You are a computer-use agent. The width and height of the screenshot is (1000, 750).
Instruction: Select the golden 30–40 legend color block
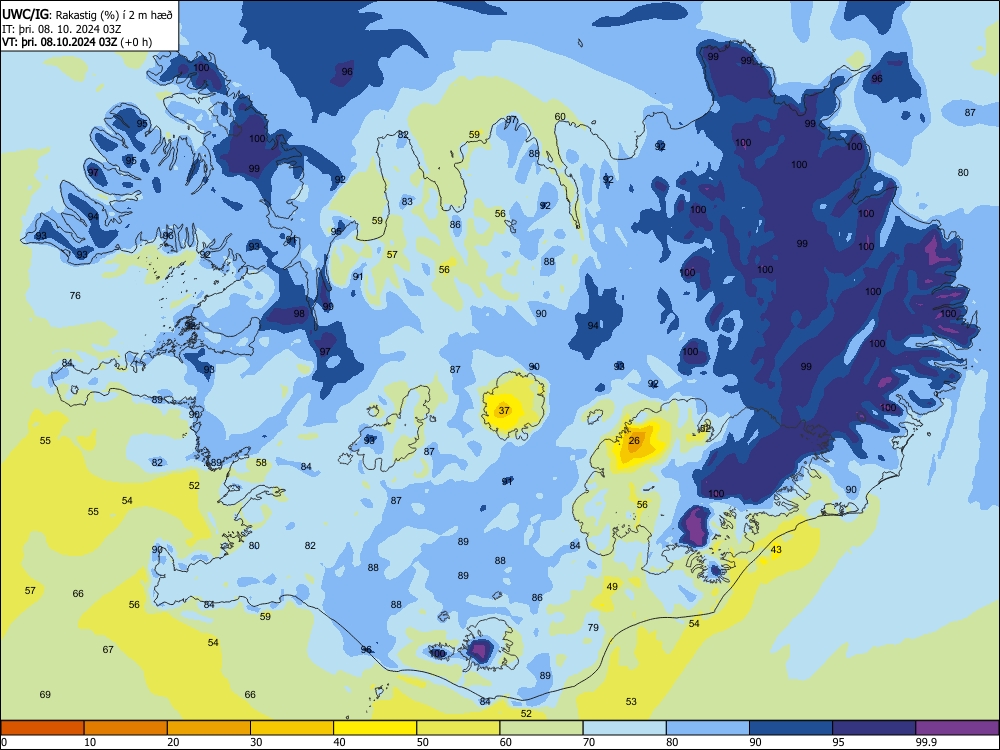tap(292, 728)
